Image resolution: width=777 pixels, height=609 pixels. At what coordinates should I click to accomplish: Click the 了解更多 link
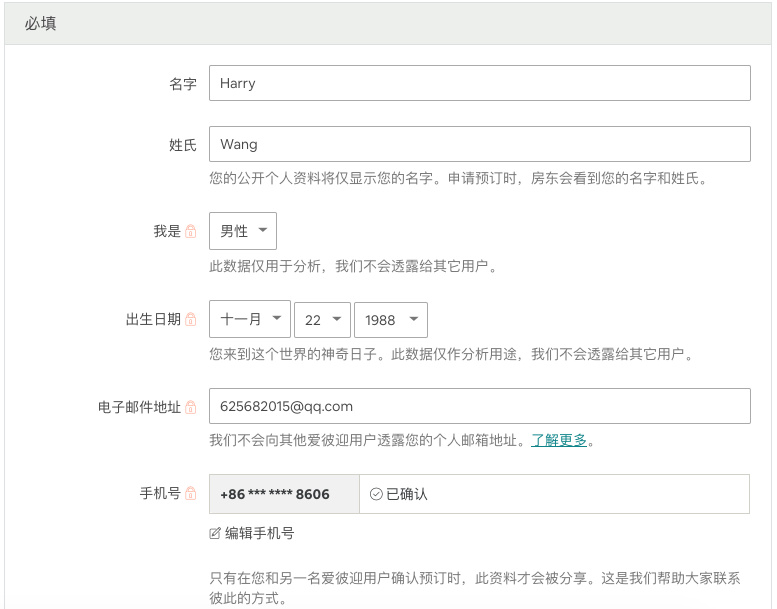coord(559,440)
